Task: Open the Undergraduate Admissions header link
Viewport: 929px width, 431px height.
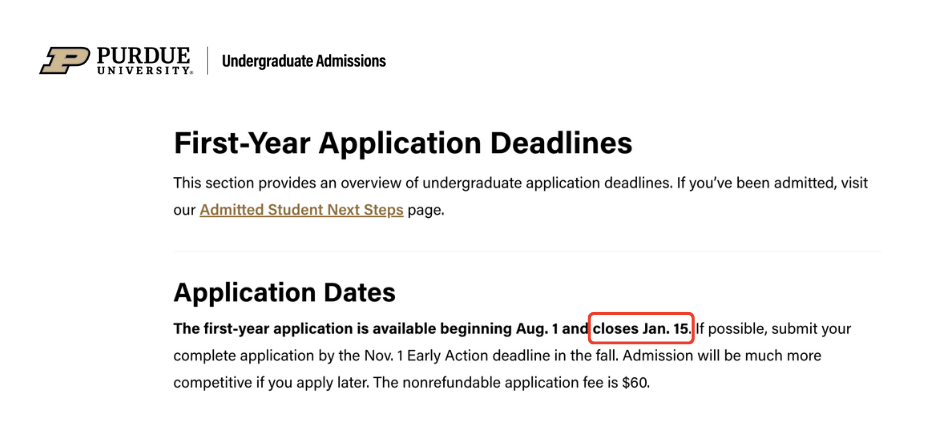Action: pos(303,61)
